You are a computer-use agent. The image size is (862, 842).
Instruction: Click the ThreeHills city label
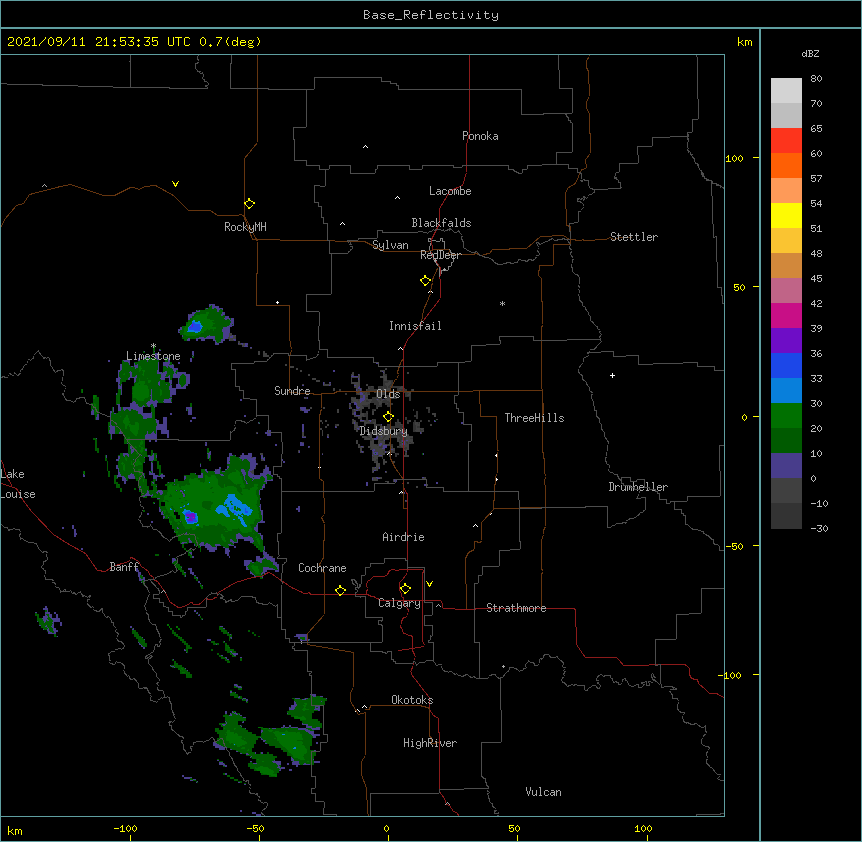click(534, 418)
